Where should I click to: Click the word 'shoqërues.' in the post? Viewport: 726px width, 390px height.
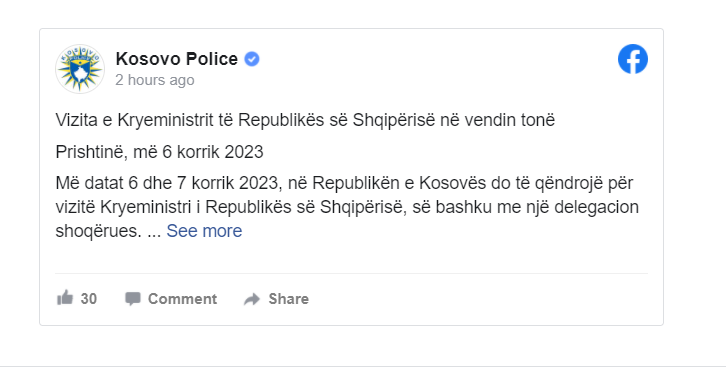click(99, 231)
